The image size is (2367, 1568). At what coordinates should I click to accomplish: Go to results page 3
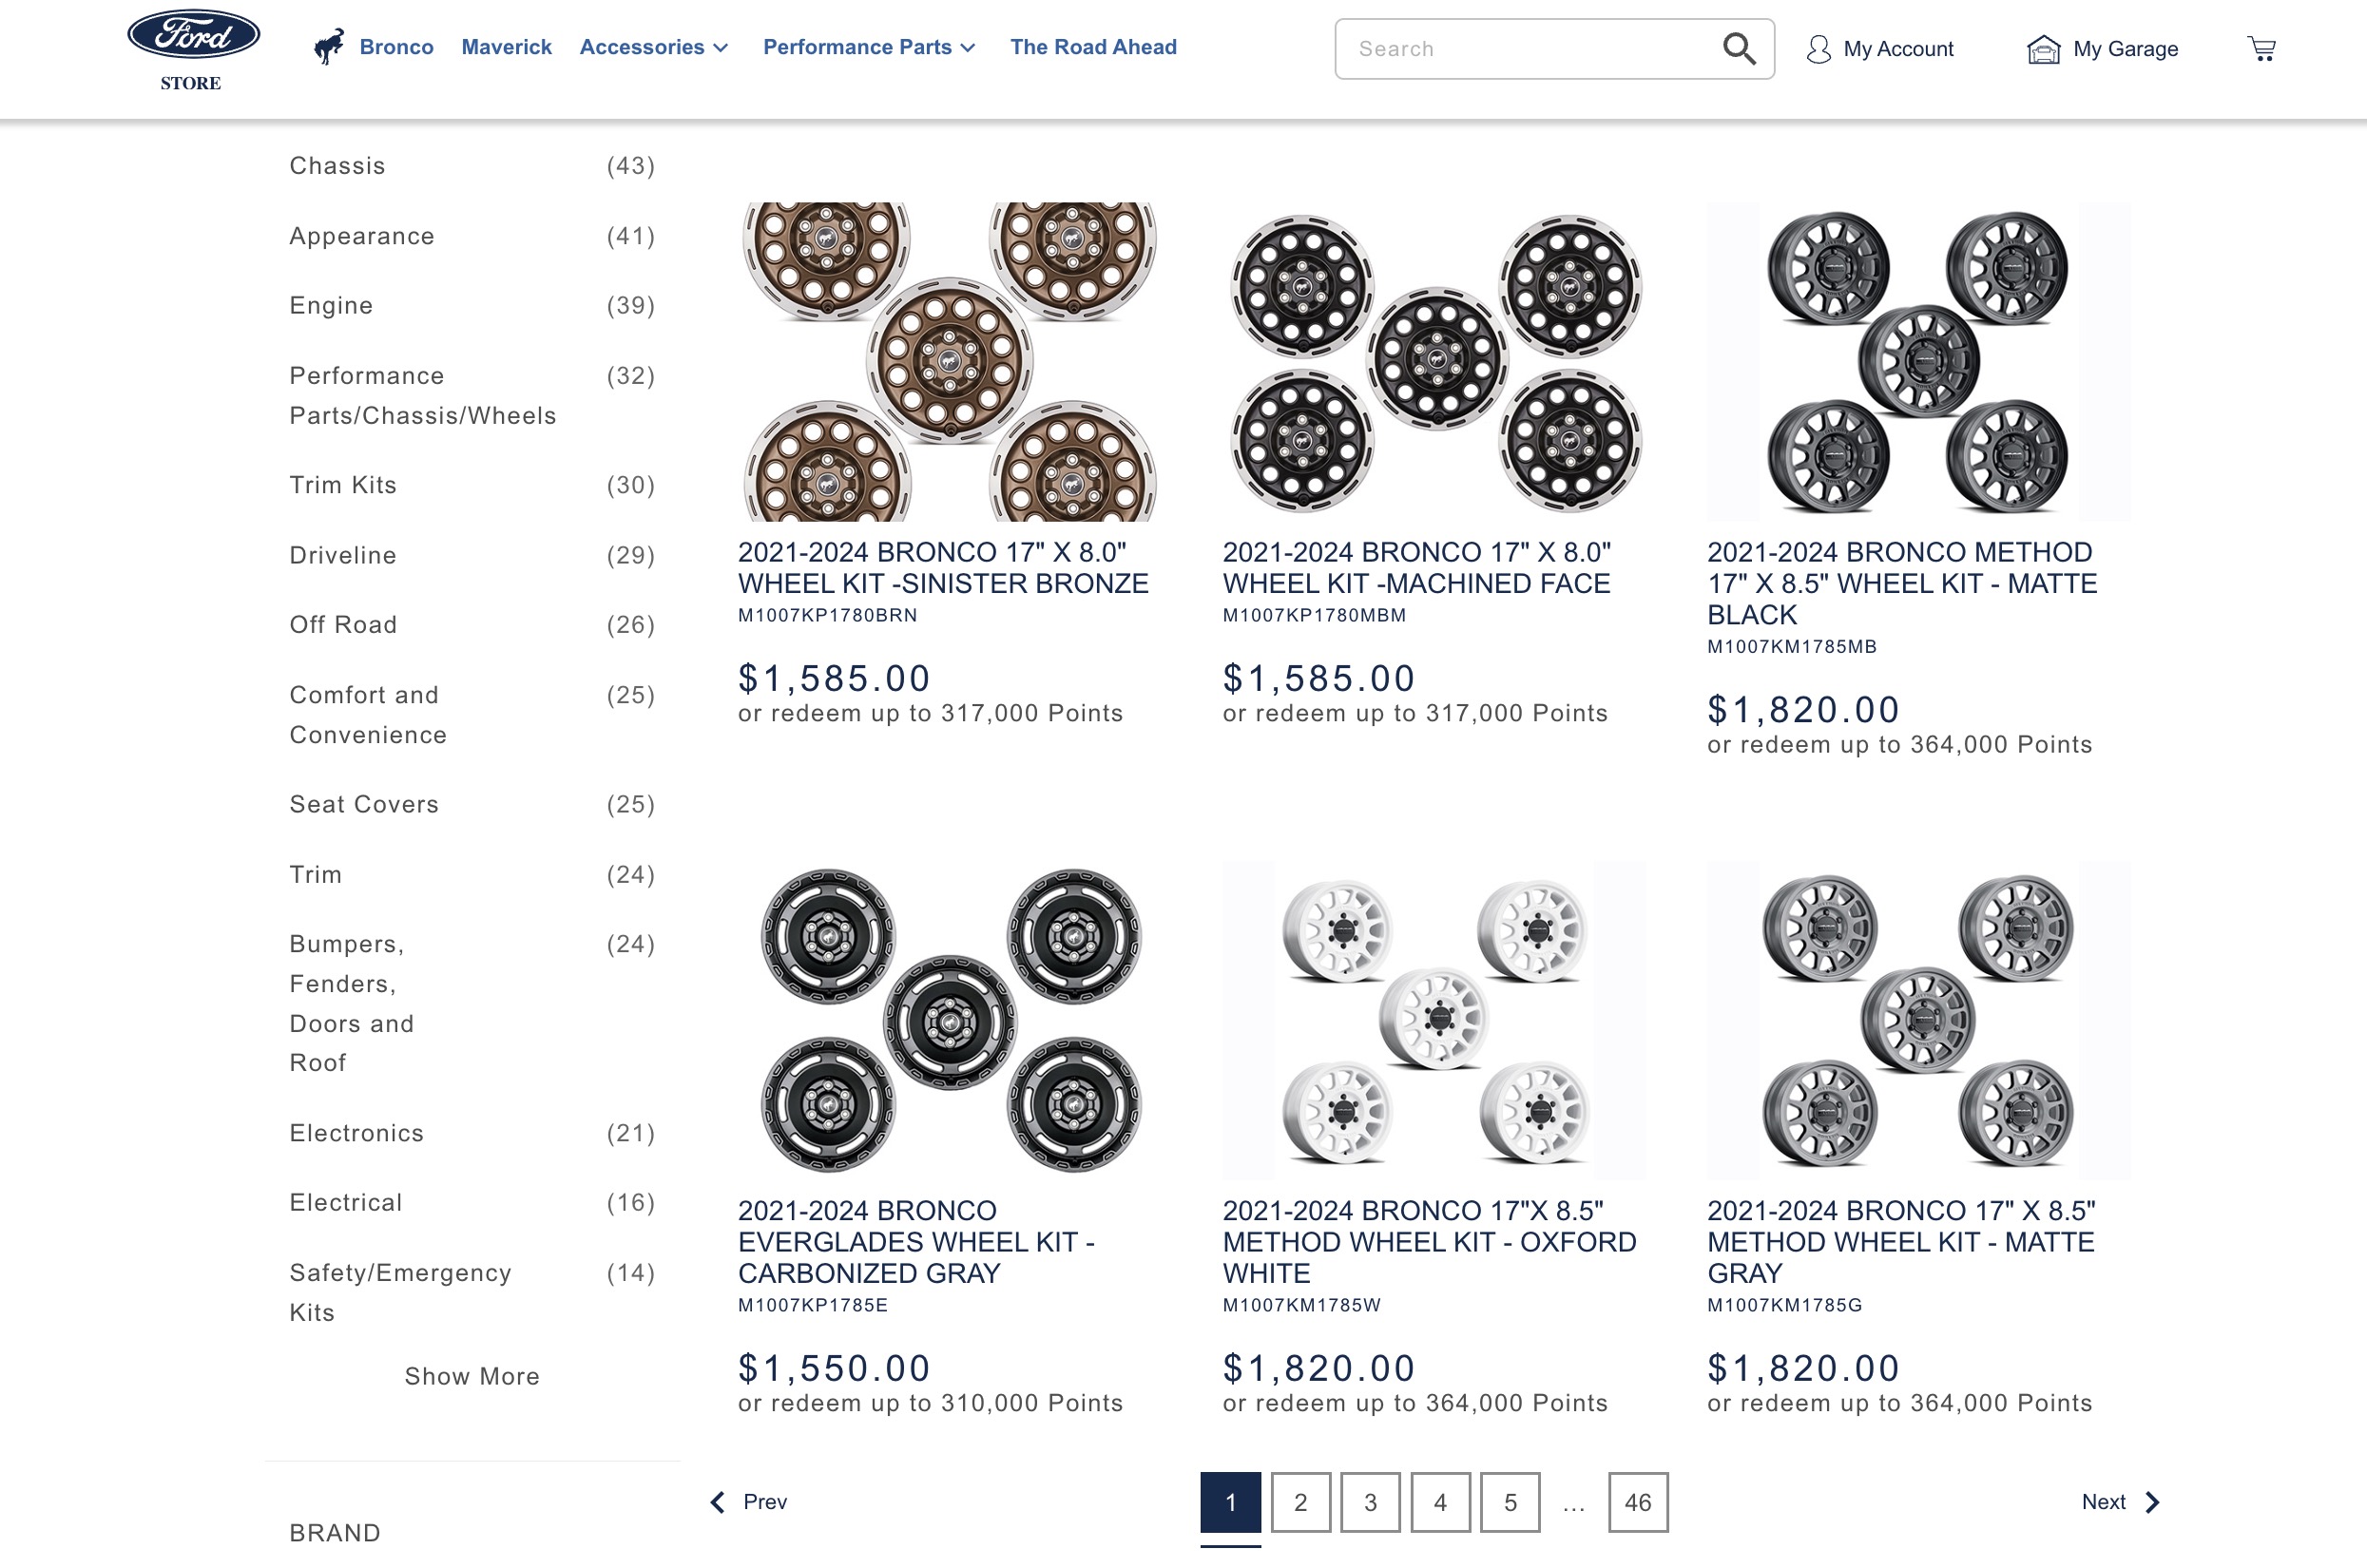[x=1370, y=1502]
